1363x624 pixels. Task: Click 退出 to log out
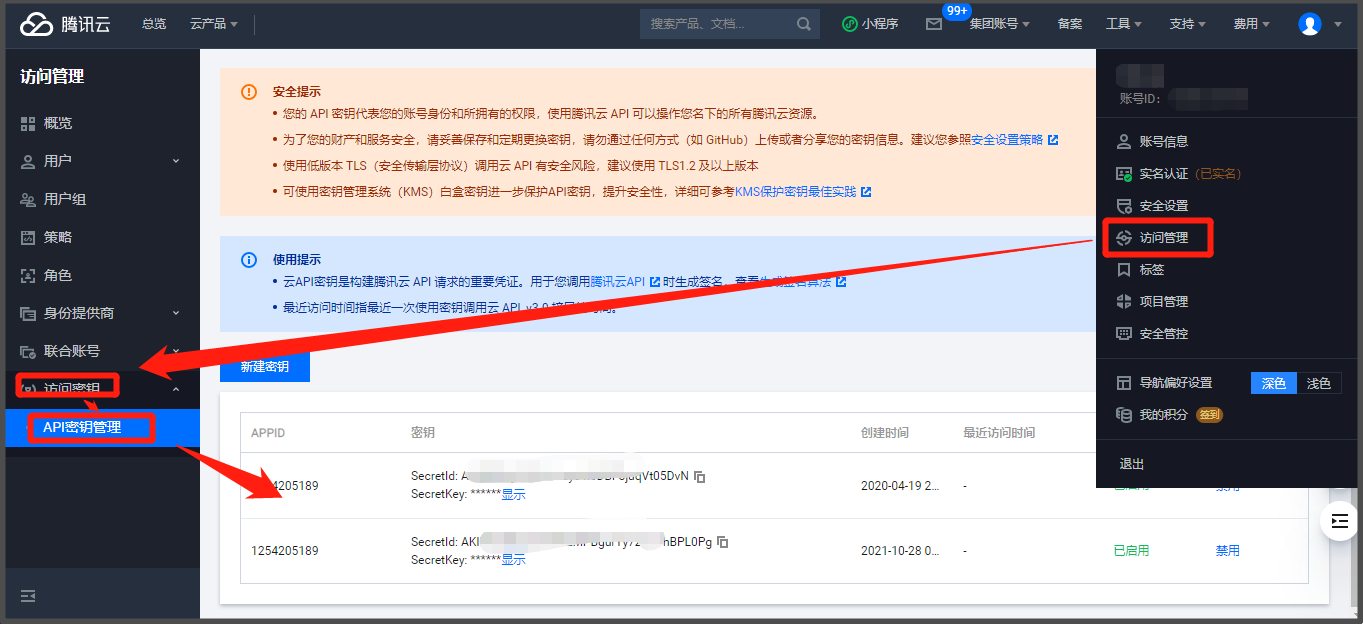point(1132,464)
